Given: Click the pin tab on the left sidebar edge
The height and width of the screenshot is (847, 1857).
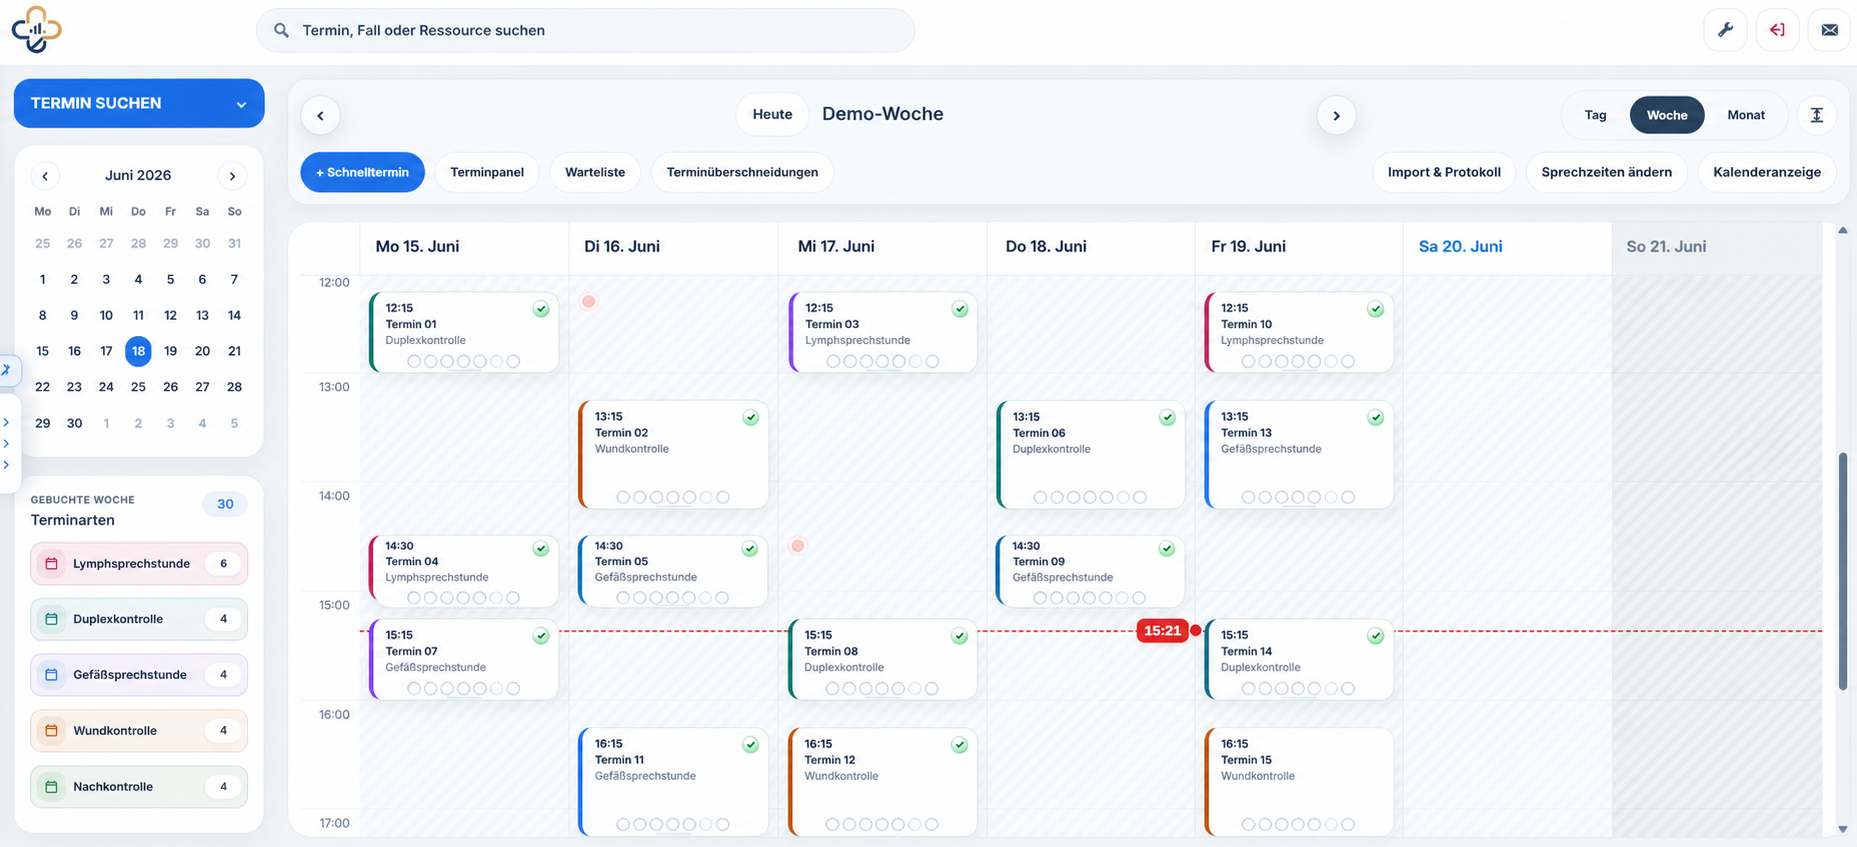Looking at the screenshot, I should (7, 370).
